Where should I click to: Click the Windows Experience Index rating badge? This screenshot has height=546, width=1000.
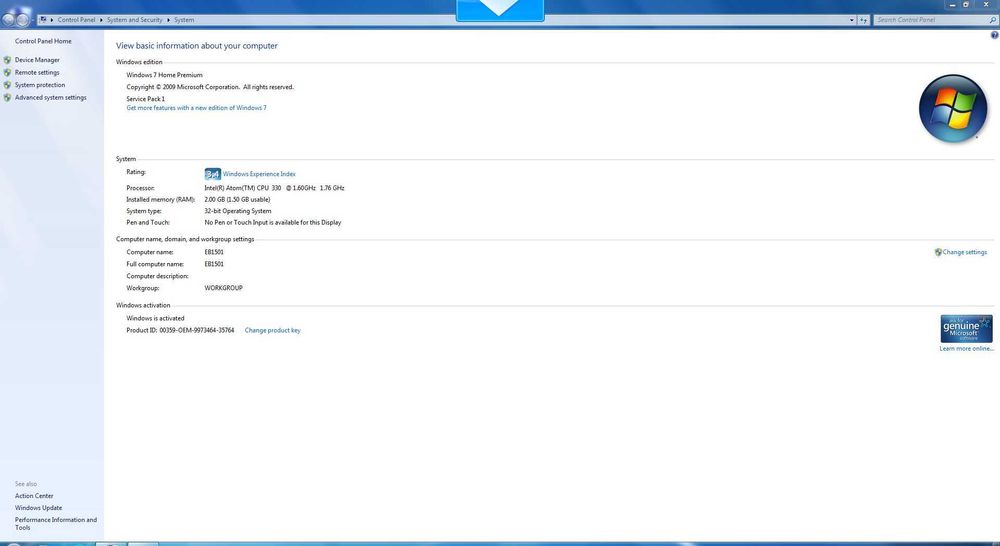coord(212,173)
